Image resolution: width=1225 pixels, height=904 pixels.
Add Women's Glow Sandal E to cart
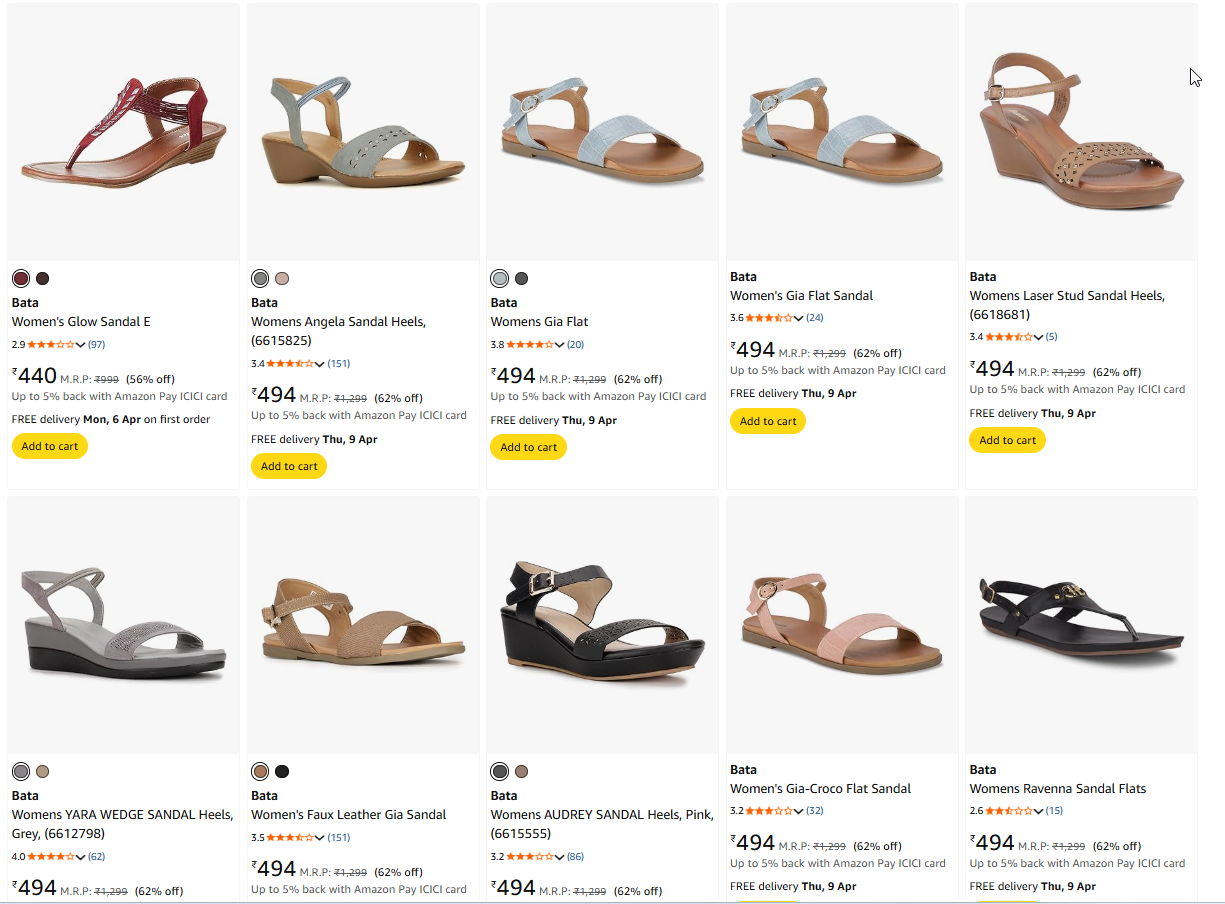pyautogui.click(x=50, y=446)
